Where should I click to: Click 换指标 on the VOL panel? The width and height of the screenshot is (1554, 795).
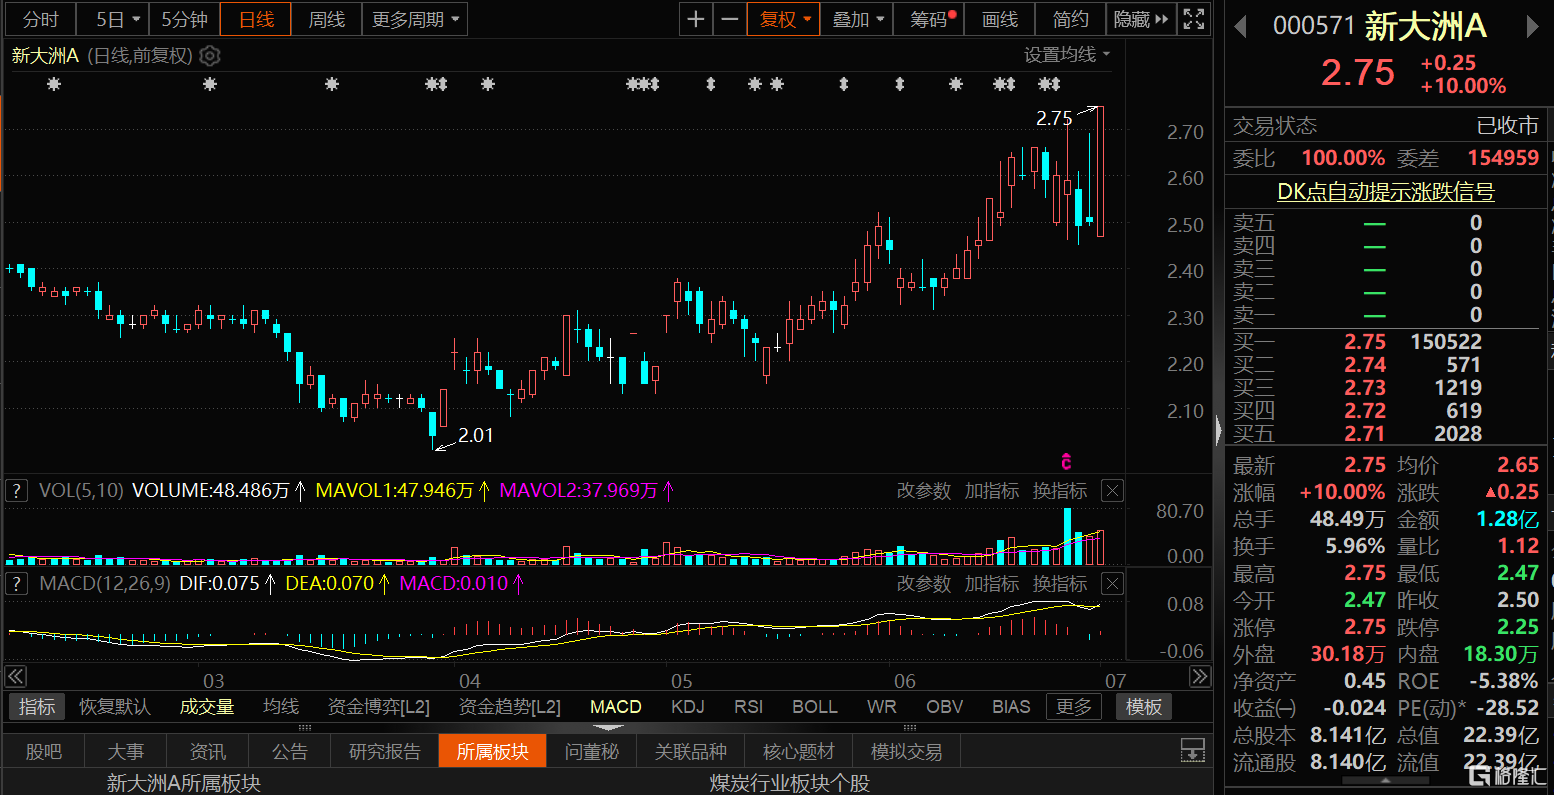[1060, 491]
